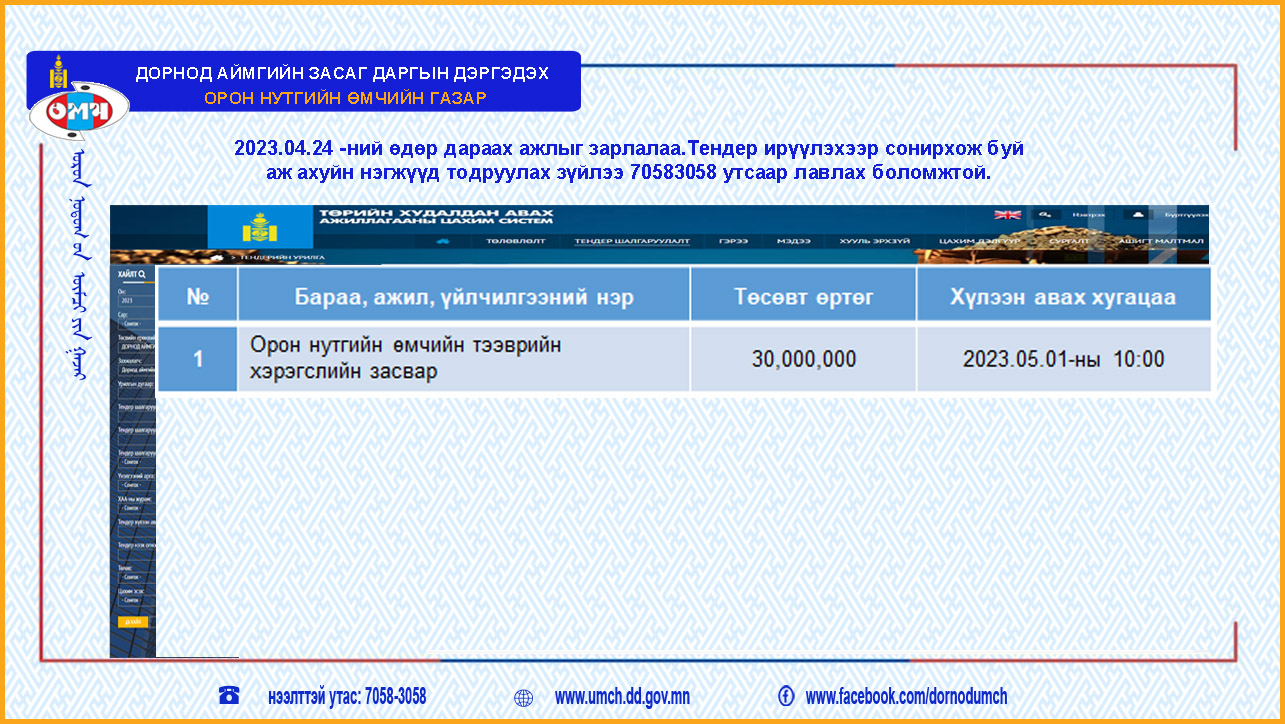Click the Facebook icon in the footer
This screenshot has height=724, width=1285.
pos(786,696)
